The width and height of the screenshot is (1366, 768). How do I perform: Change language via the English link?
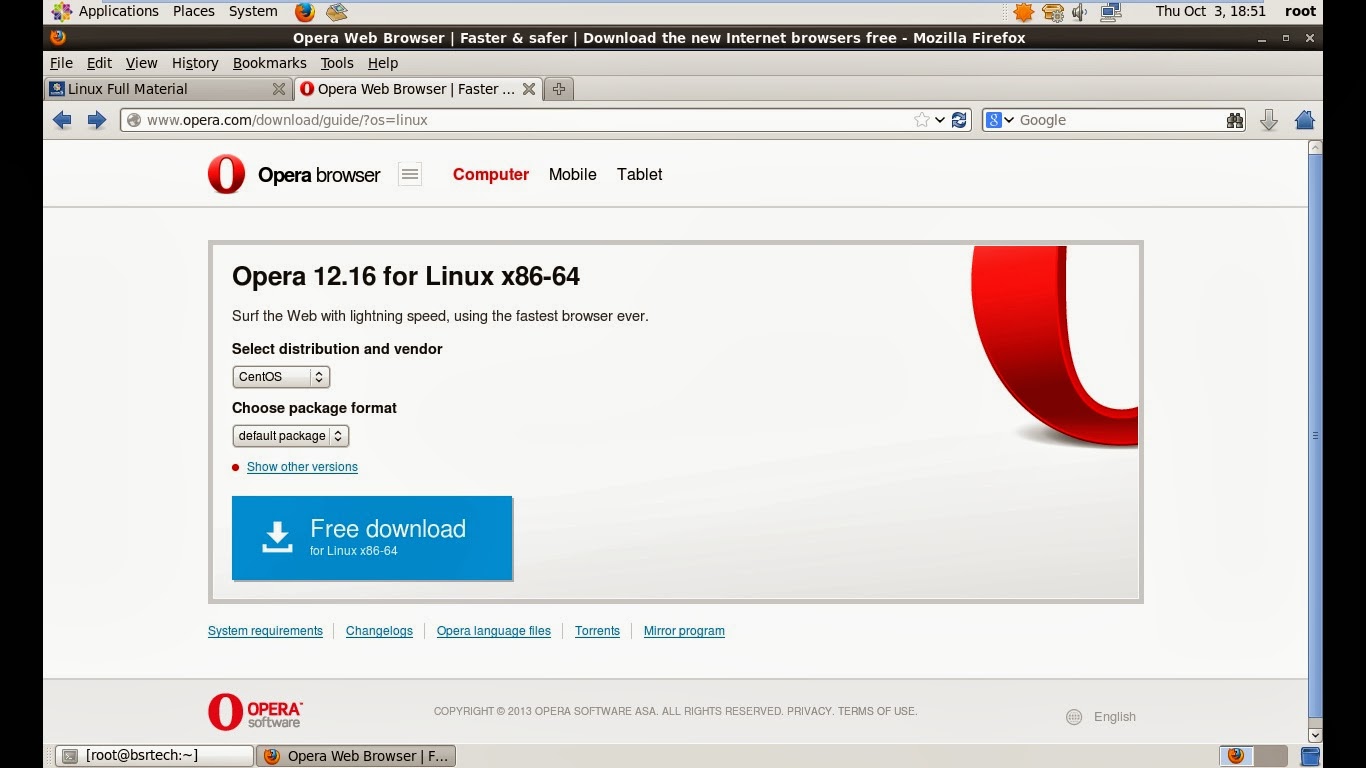[x=1115, y=717]
